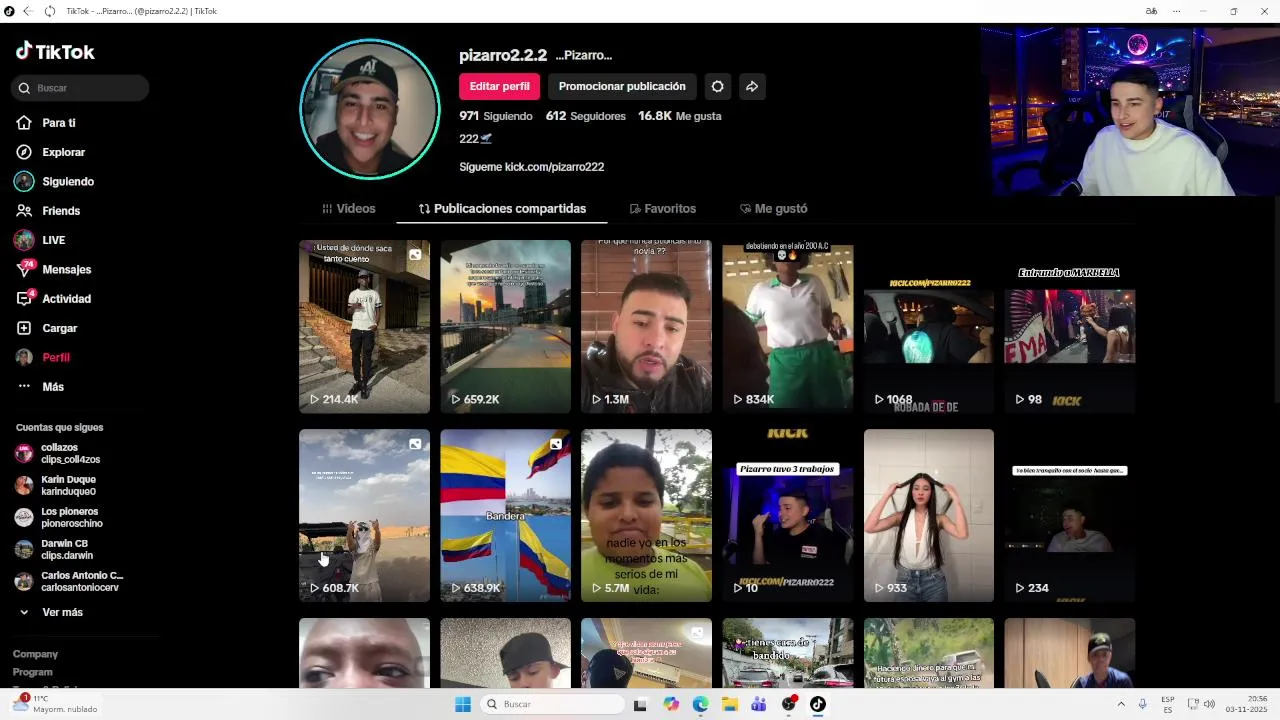Open the Pizarro tuvo 3 trabajos video
1280x720 pixels.
click(x=788, y=515)
